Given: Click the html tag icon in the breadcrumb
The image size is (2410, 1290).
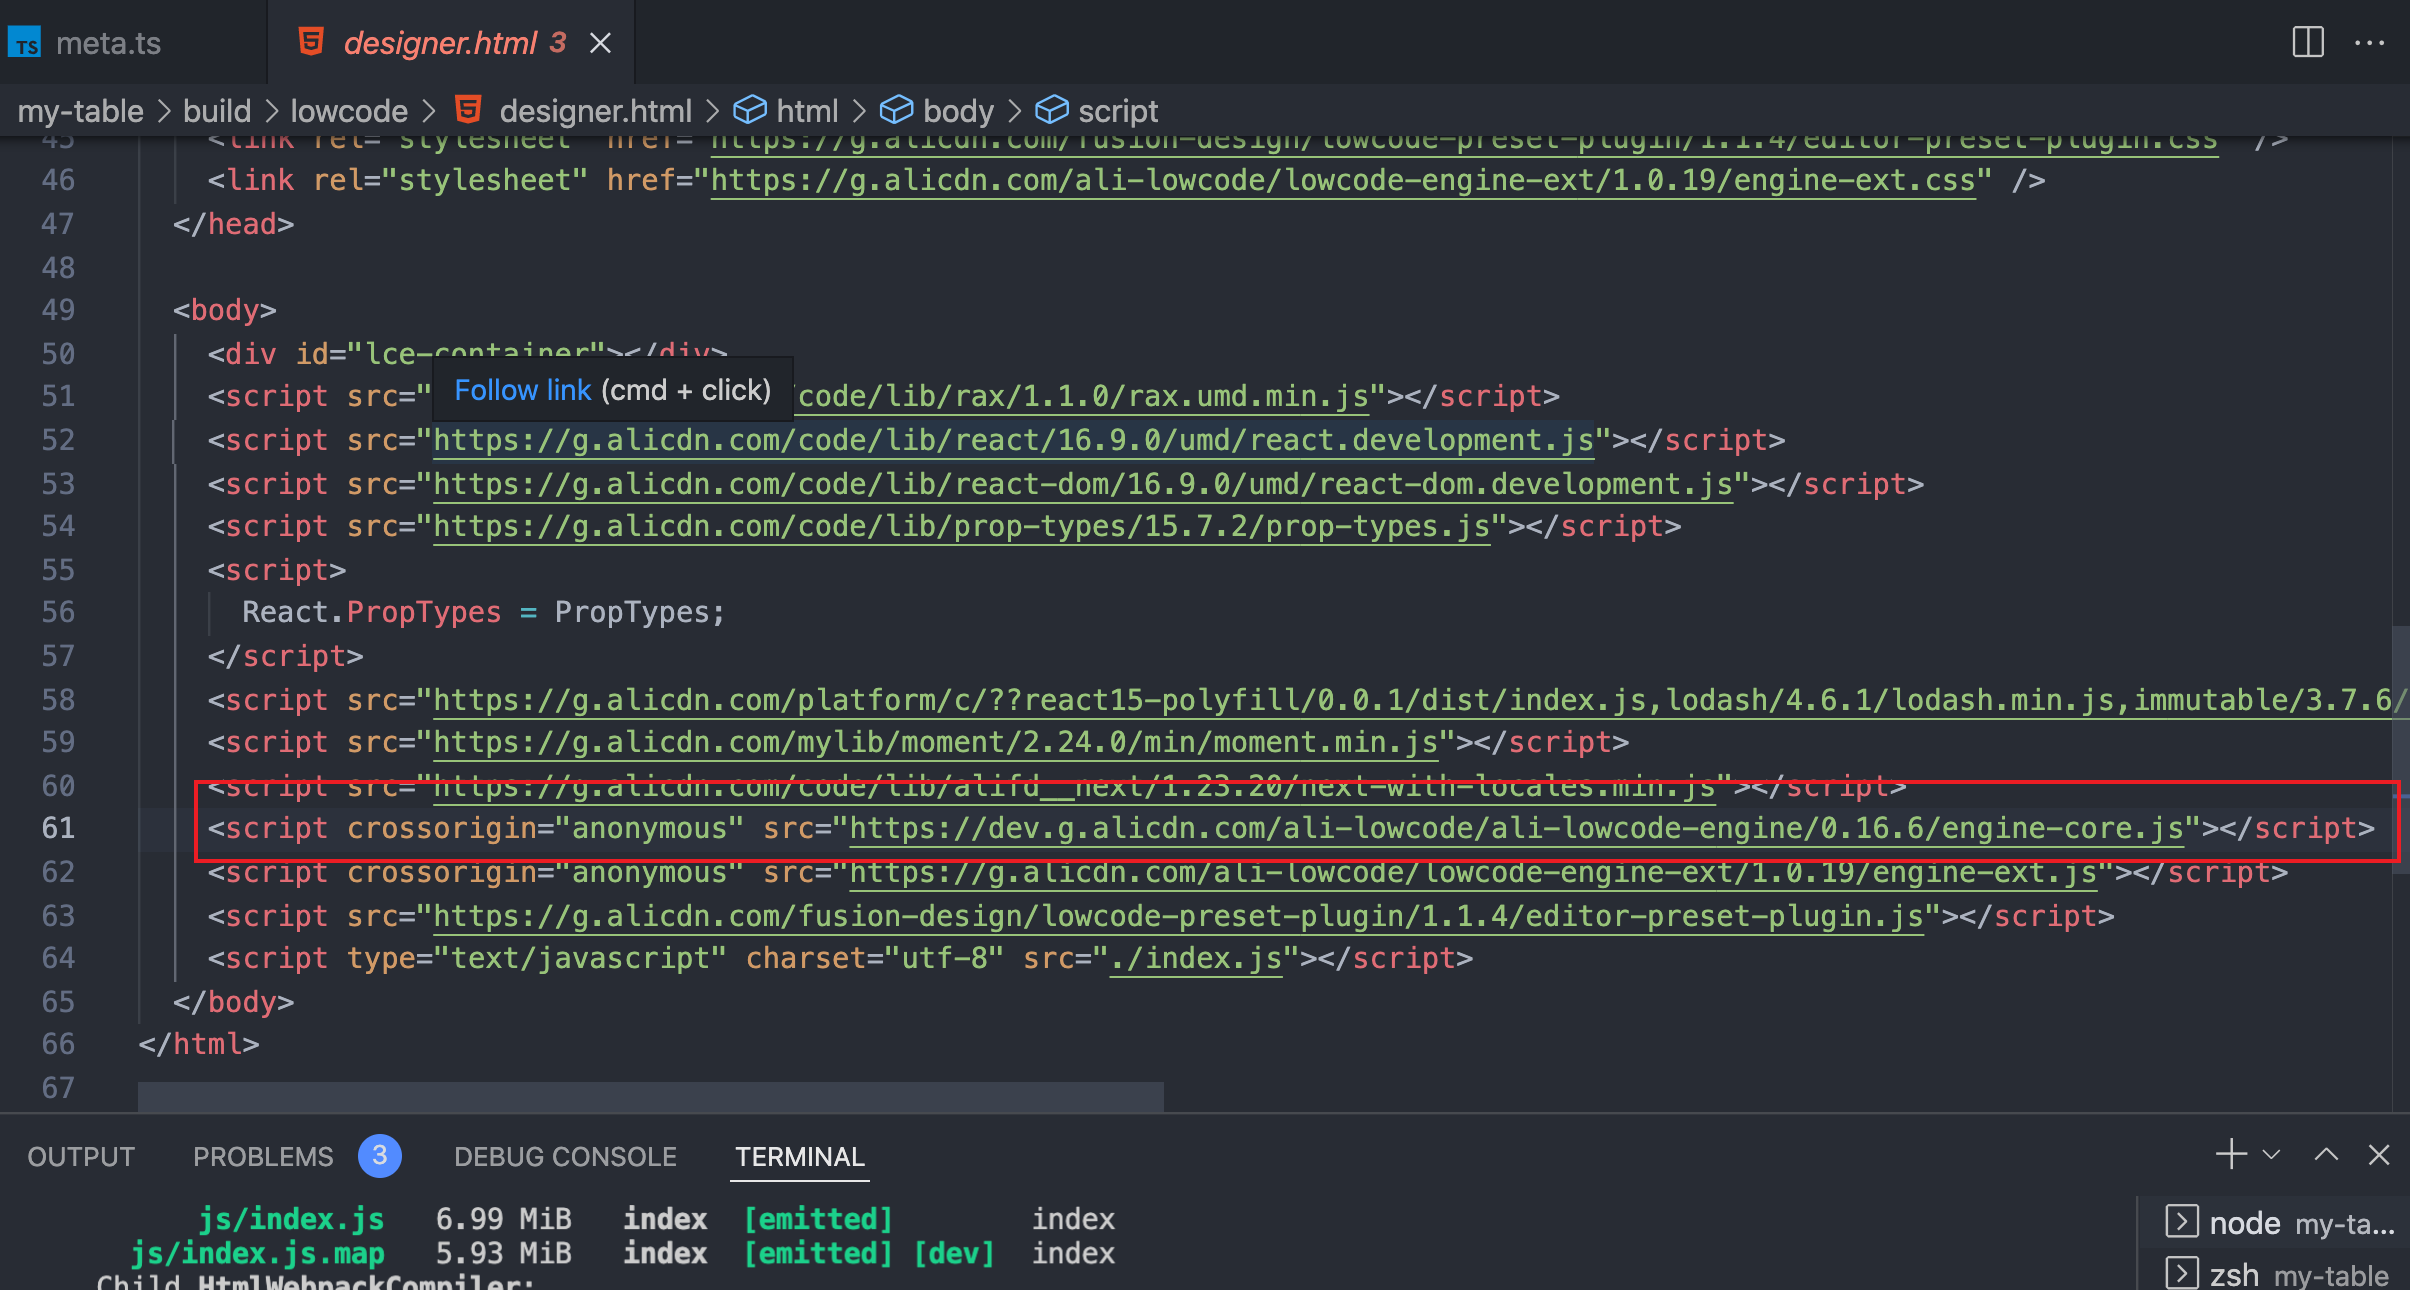Looking at the screenshot, I should [749, 110].
